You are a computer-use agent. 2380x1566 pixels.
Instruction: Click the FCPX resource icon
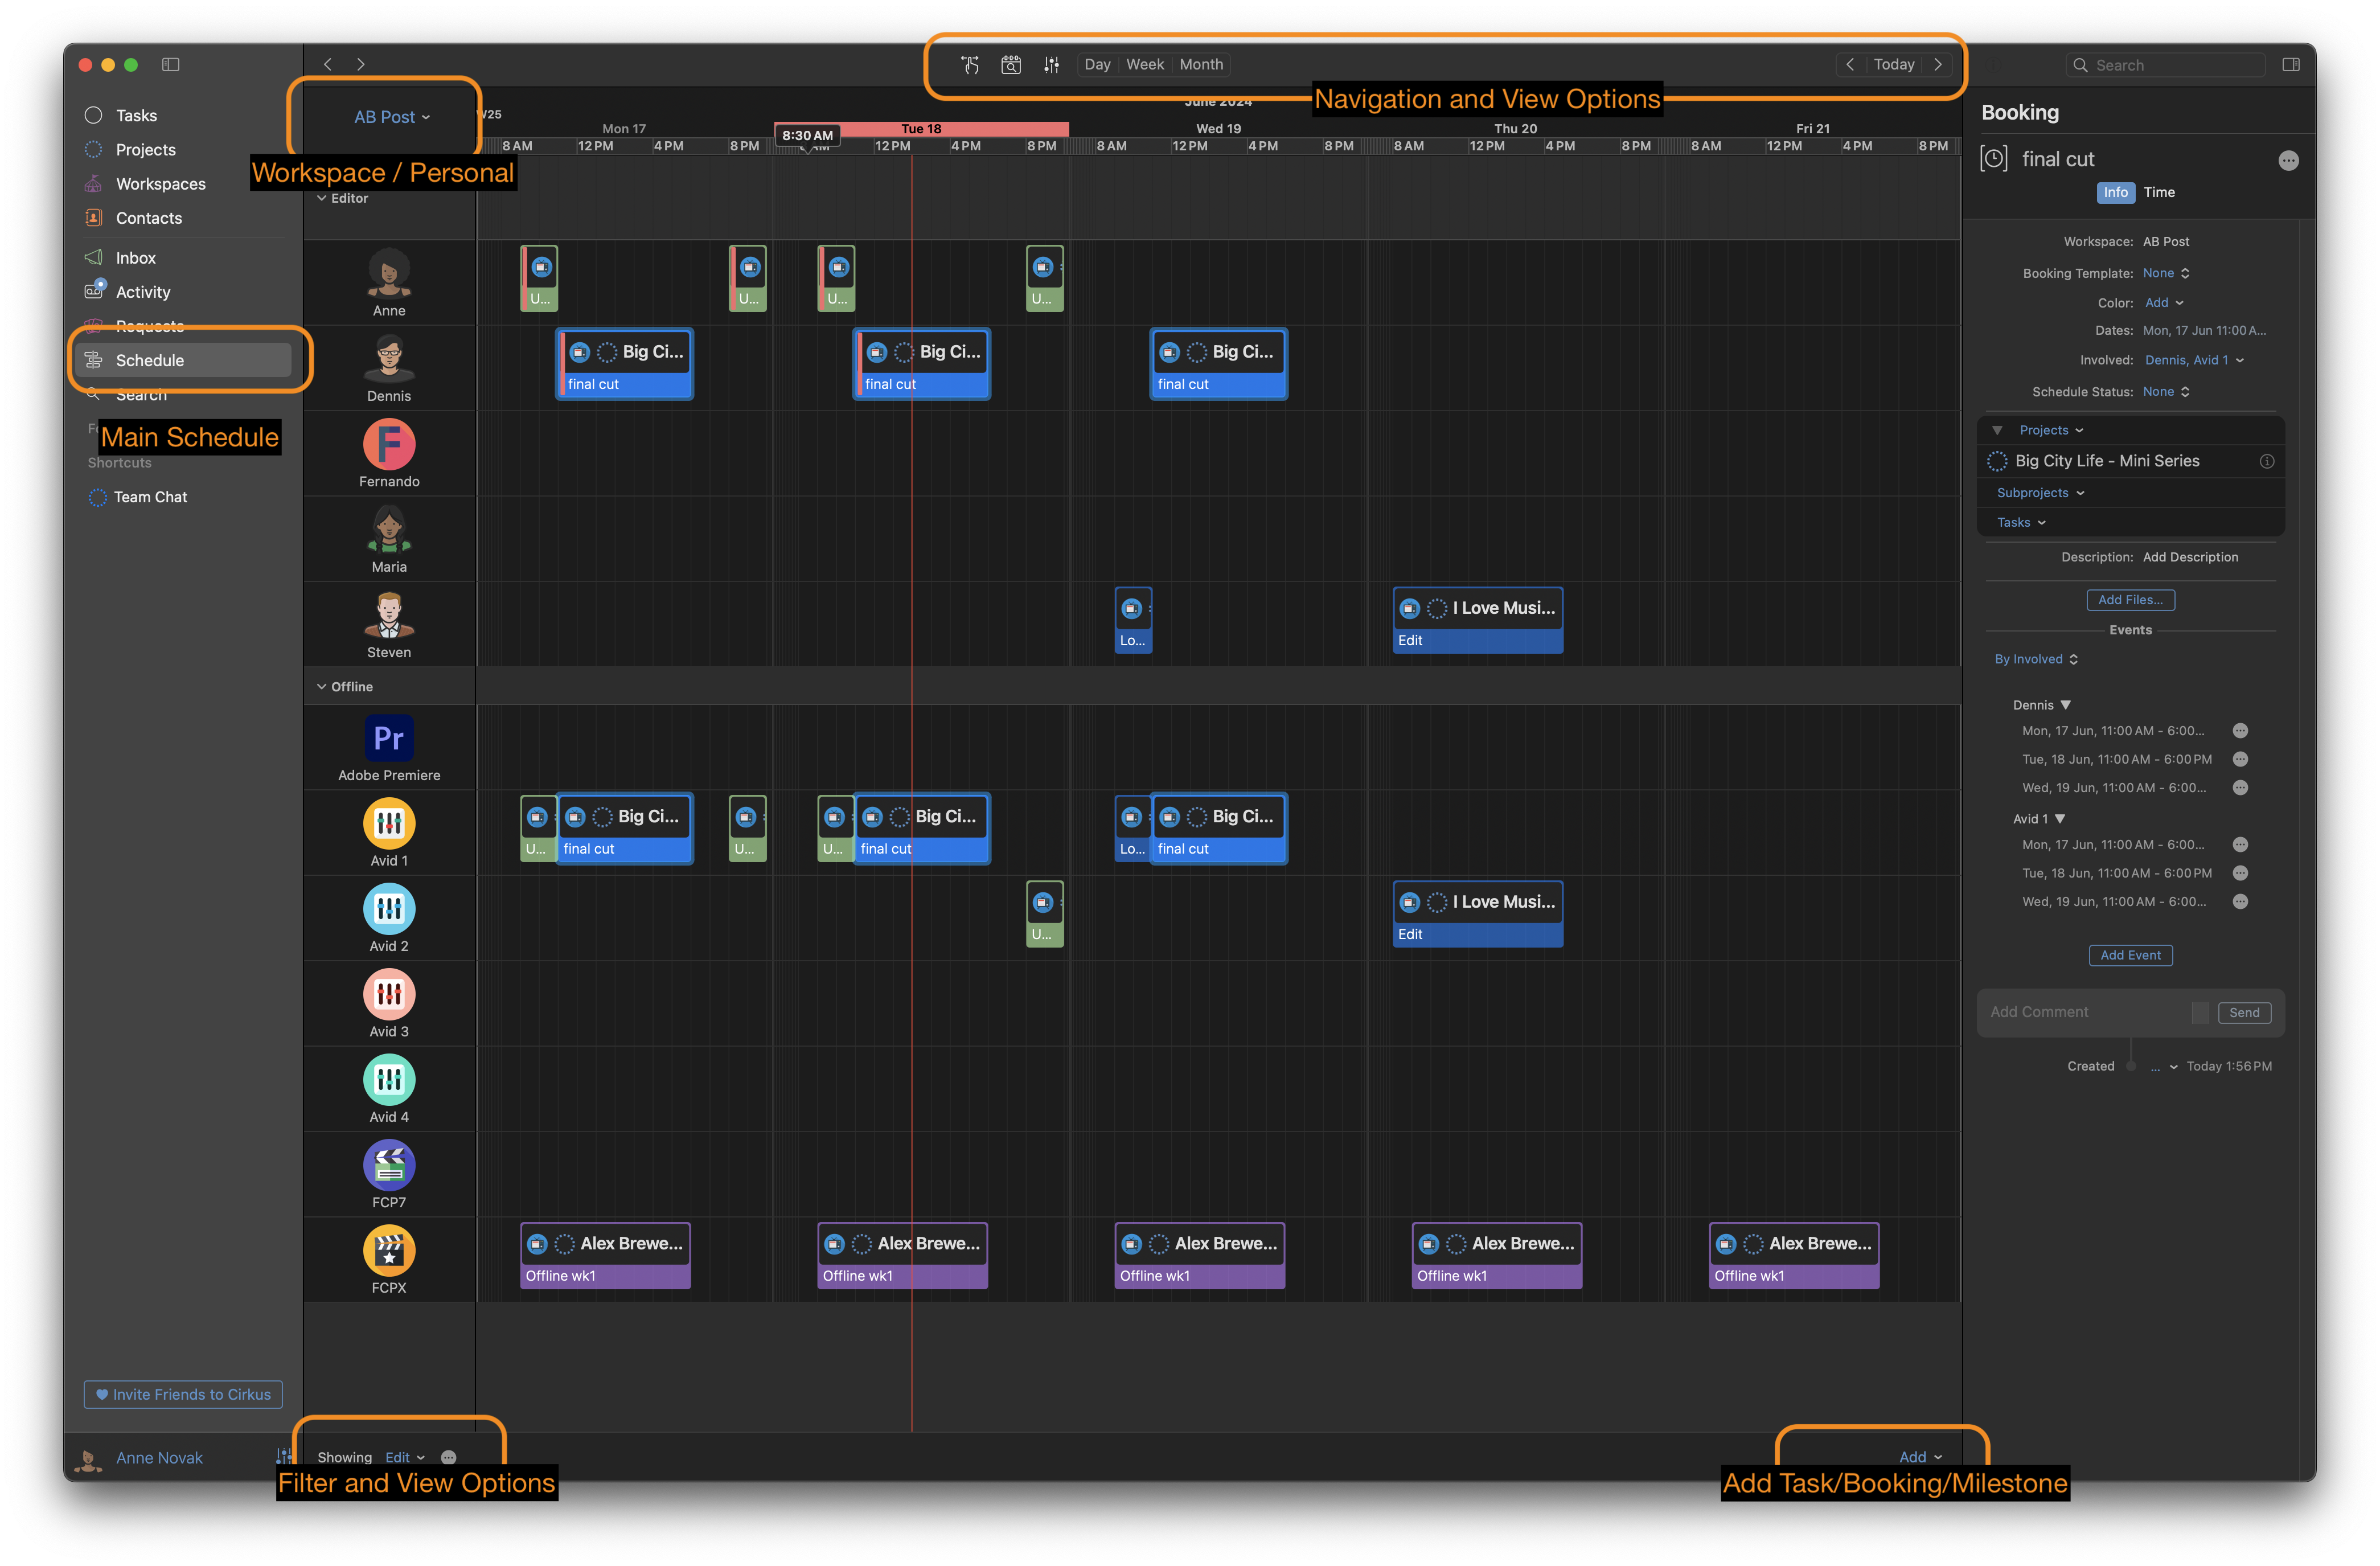click(x=389, y=1250)
